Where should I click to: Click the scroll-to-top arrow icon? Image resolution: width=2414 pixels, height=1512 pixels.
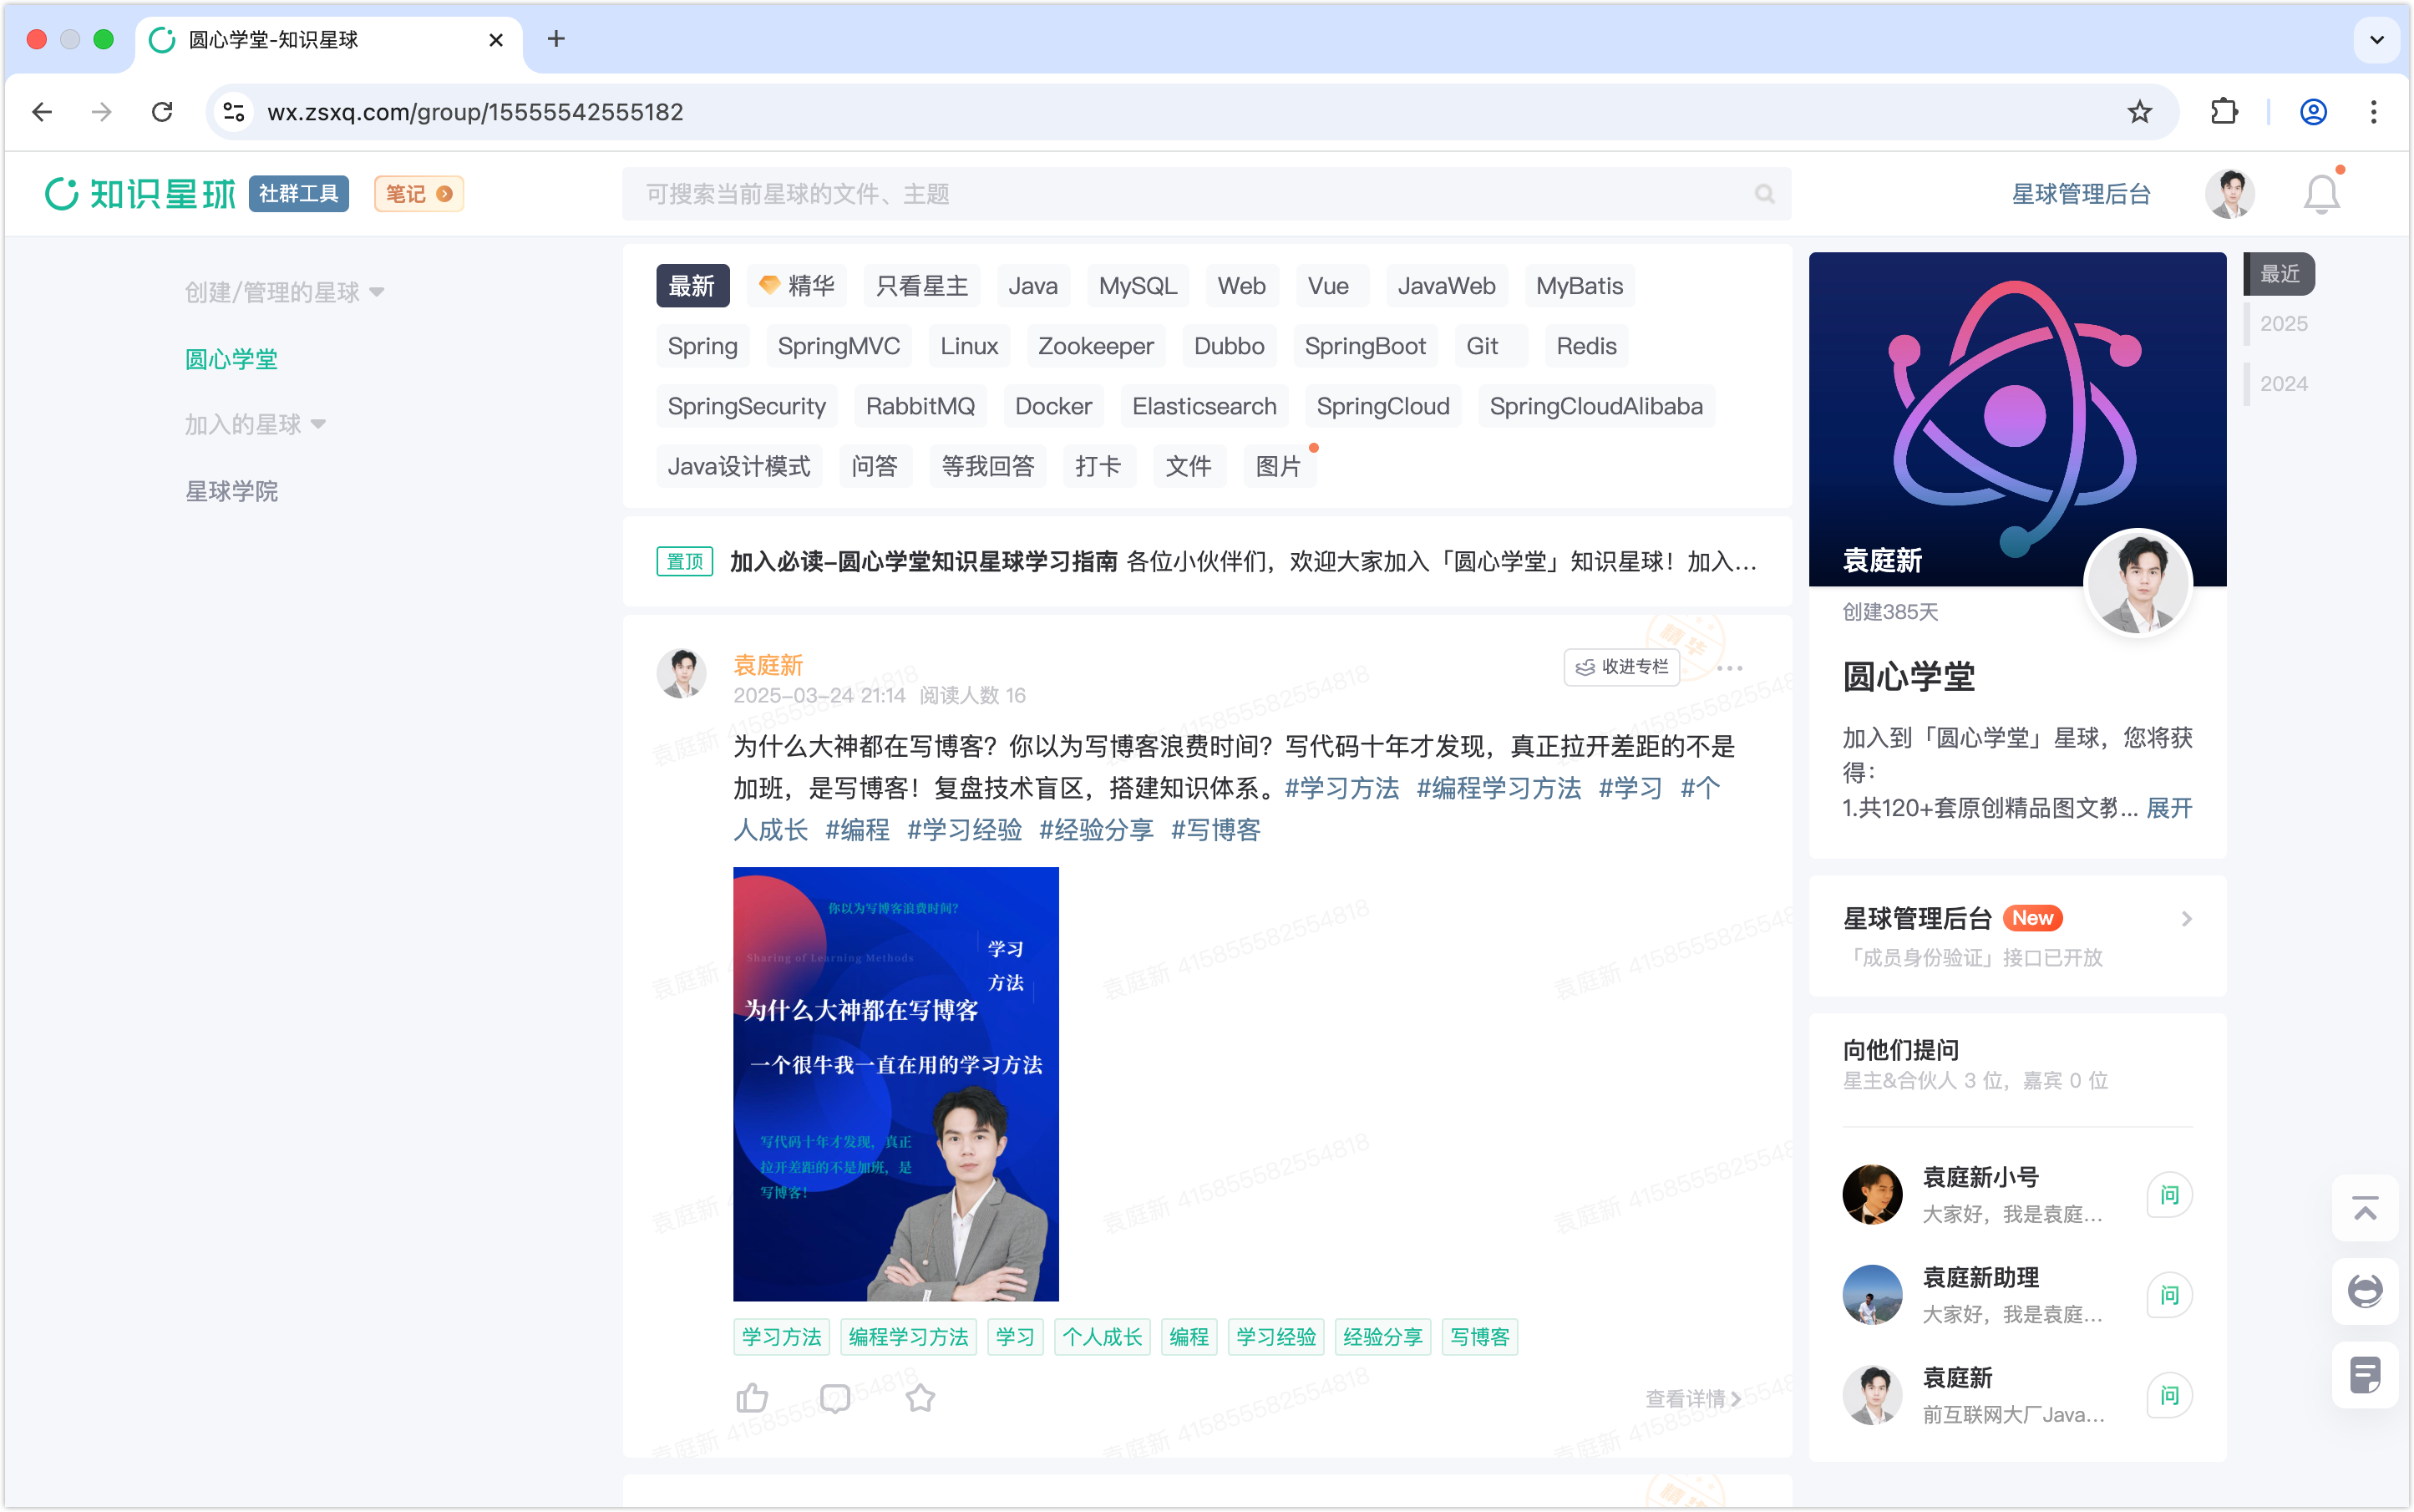(x=2364, y=1208)
